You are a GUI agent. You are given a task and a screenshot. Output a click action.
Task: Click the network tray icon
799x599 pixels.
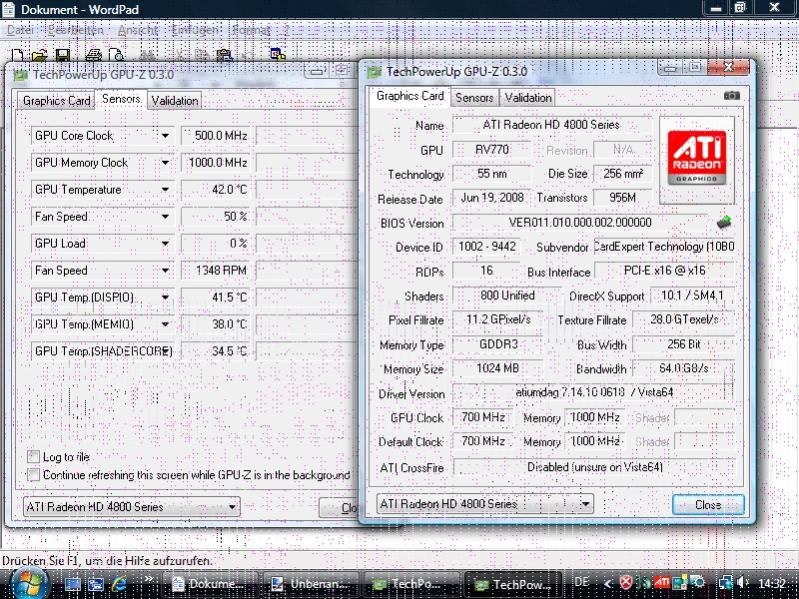[725, 582]
